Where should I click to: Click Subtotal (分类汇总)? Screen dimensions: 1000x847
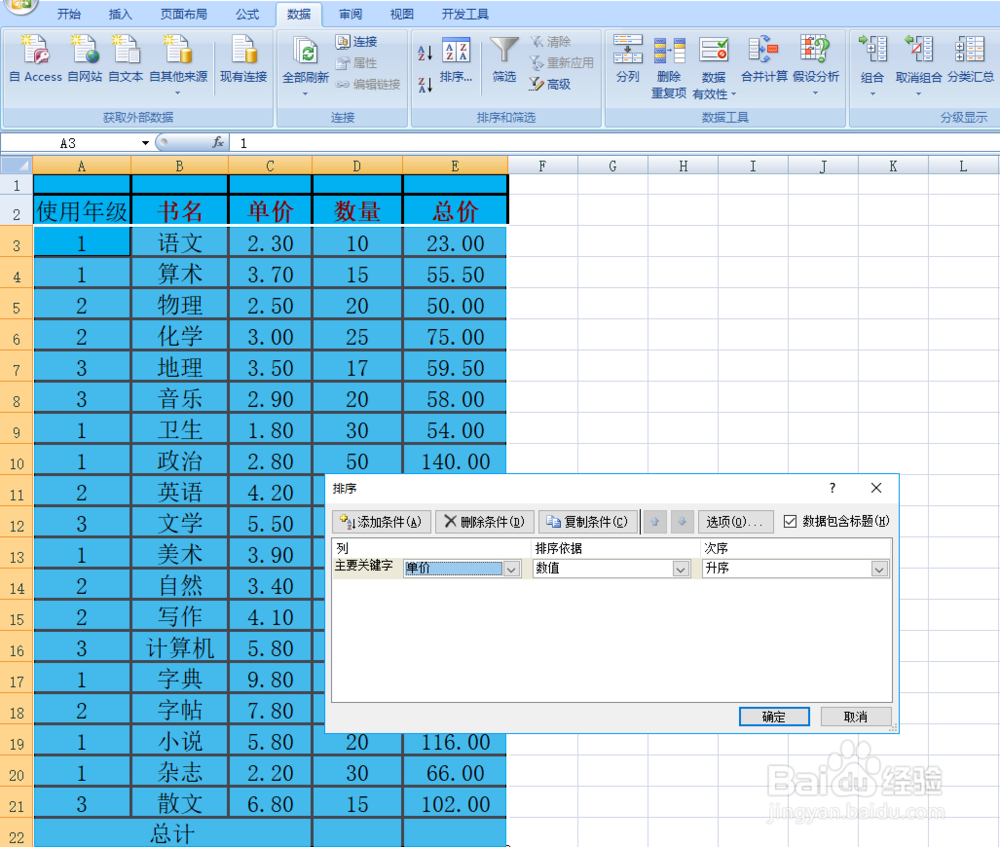[x=970, y=59]
